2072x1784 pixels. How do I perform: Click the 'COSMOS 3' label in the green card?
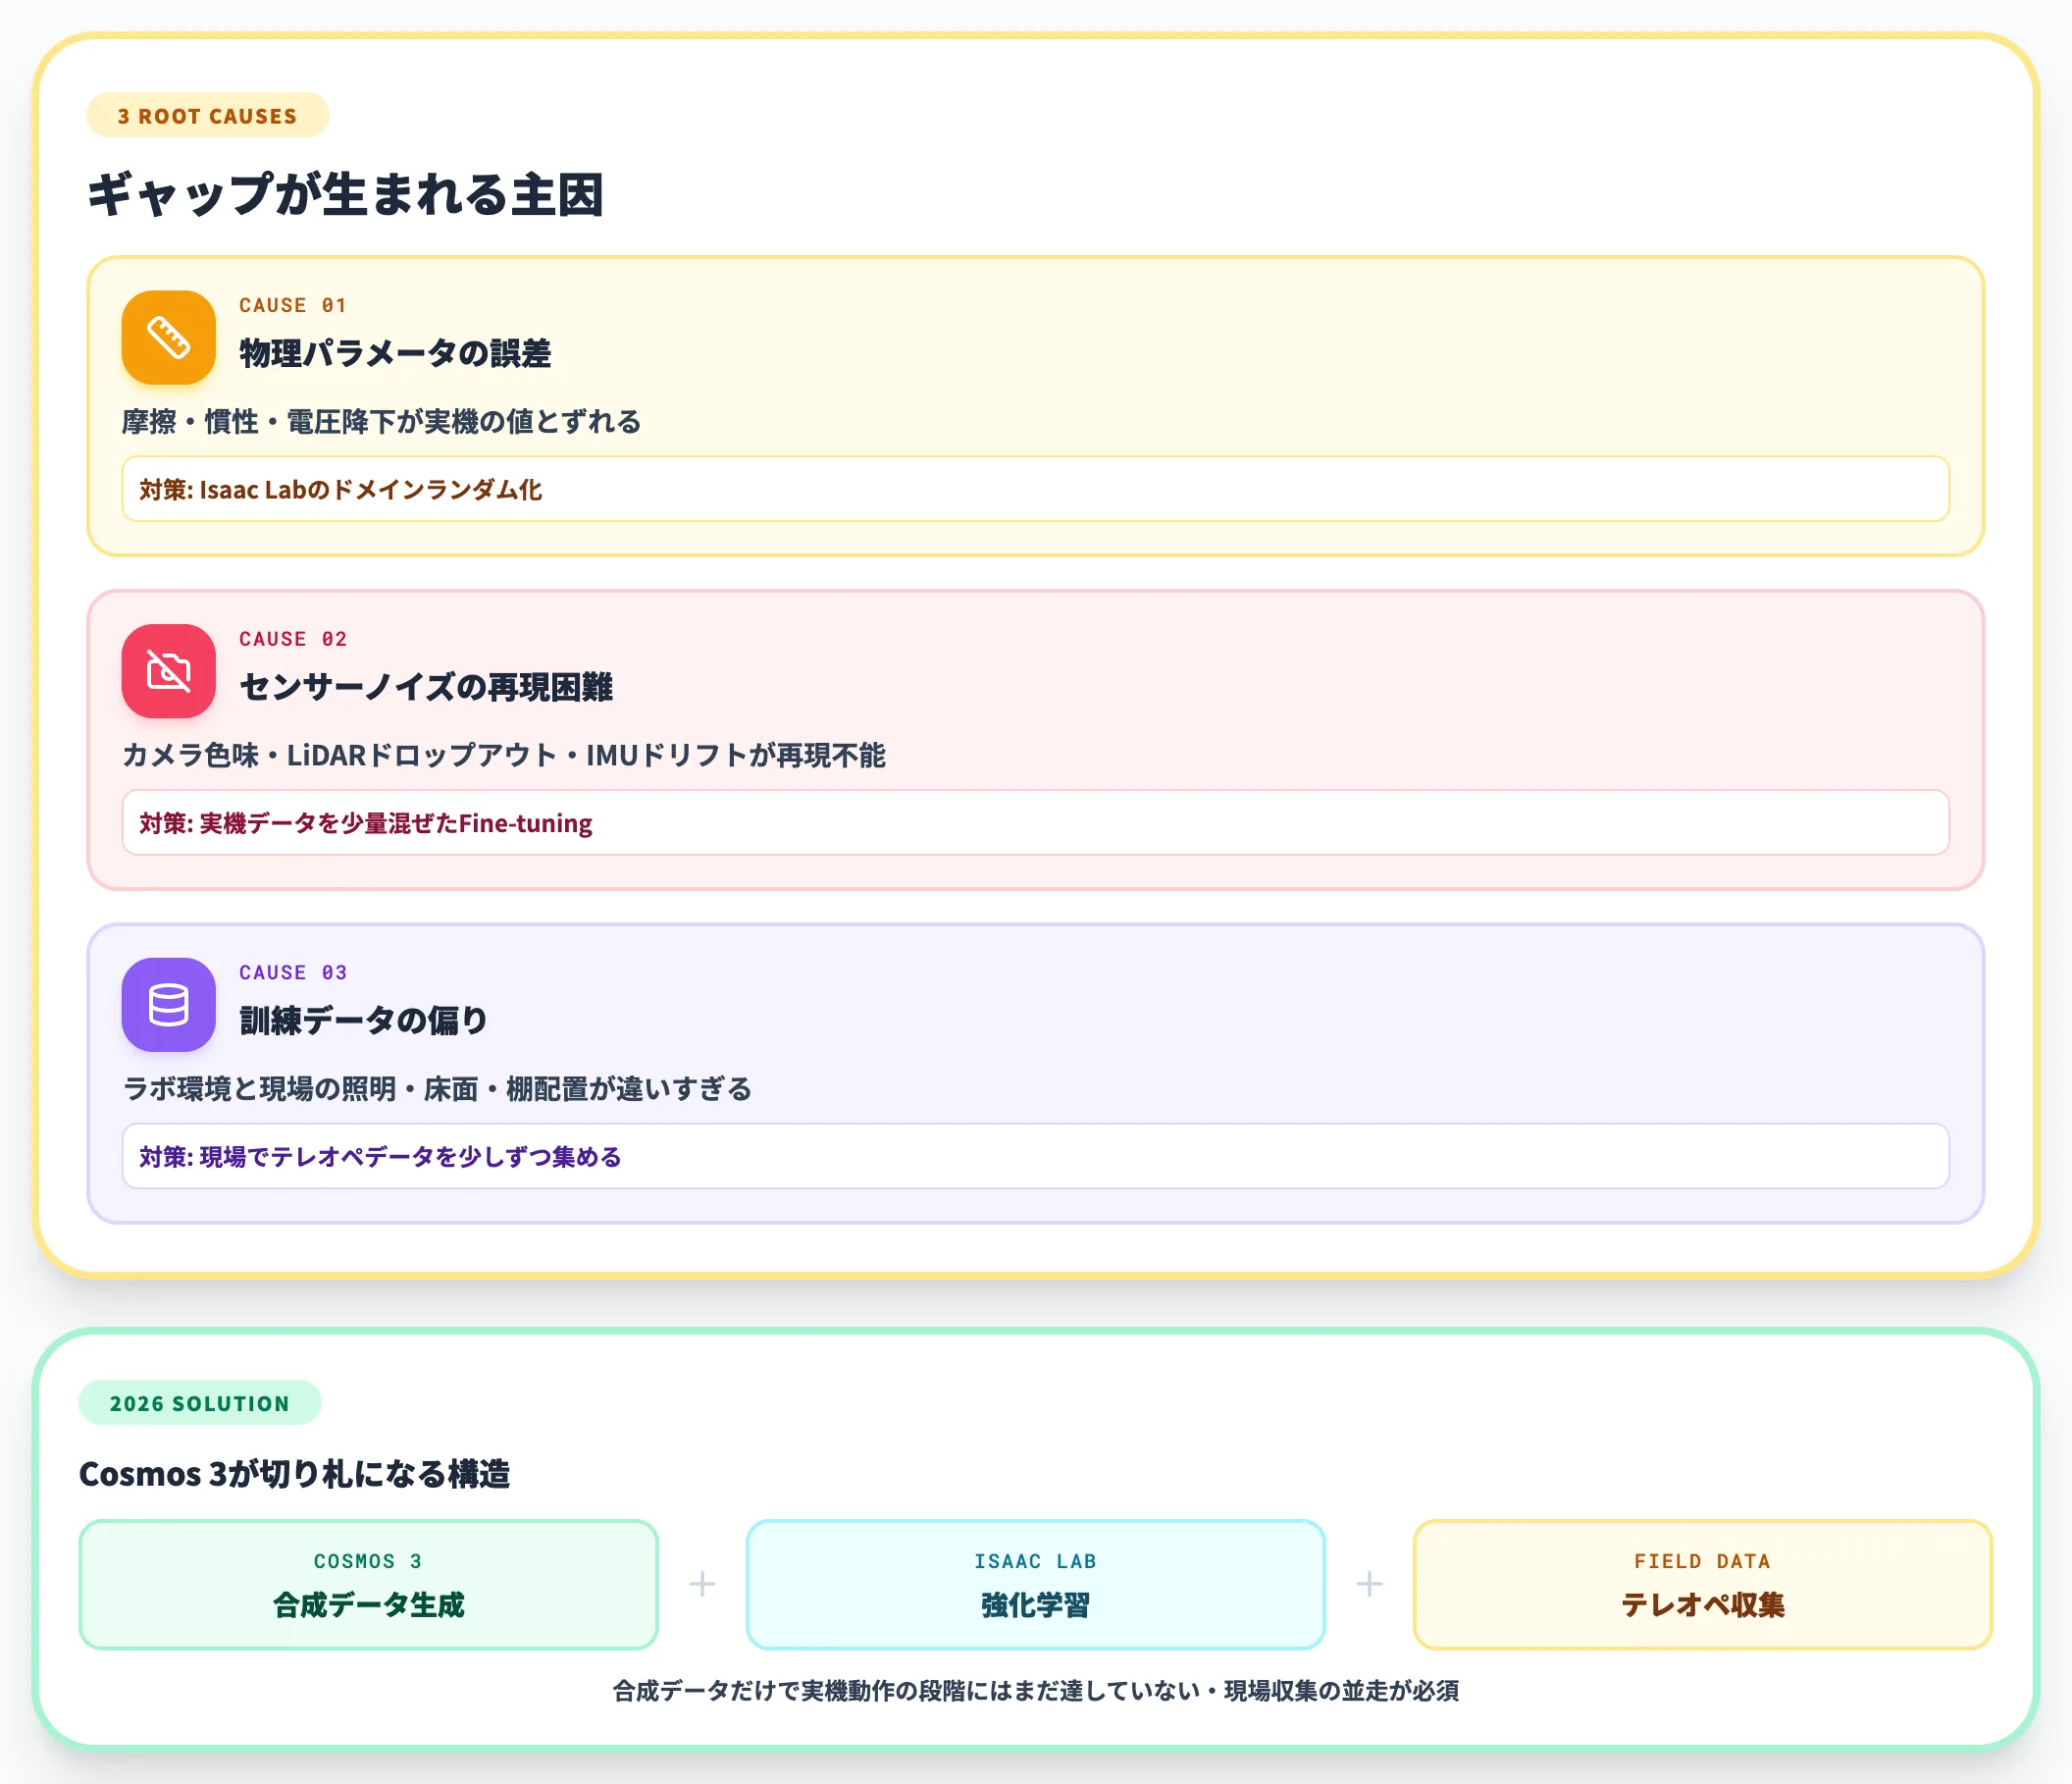tap(368, 1561)
